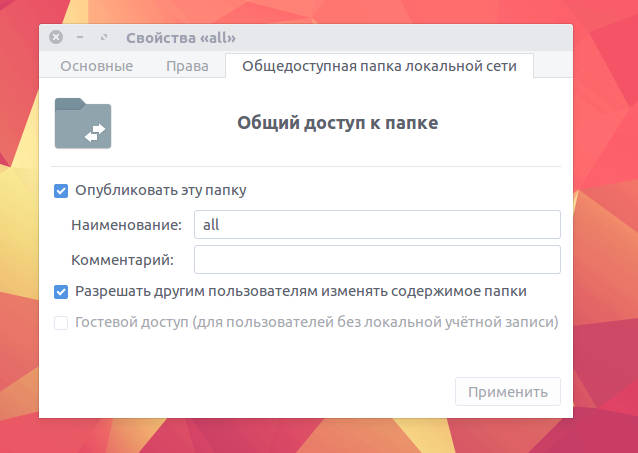
Task: Click the shared folder icon
Action: [x=83, y=123]
